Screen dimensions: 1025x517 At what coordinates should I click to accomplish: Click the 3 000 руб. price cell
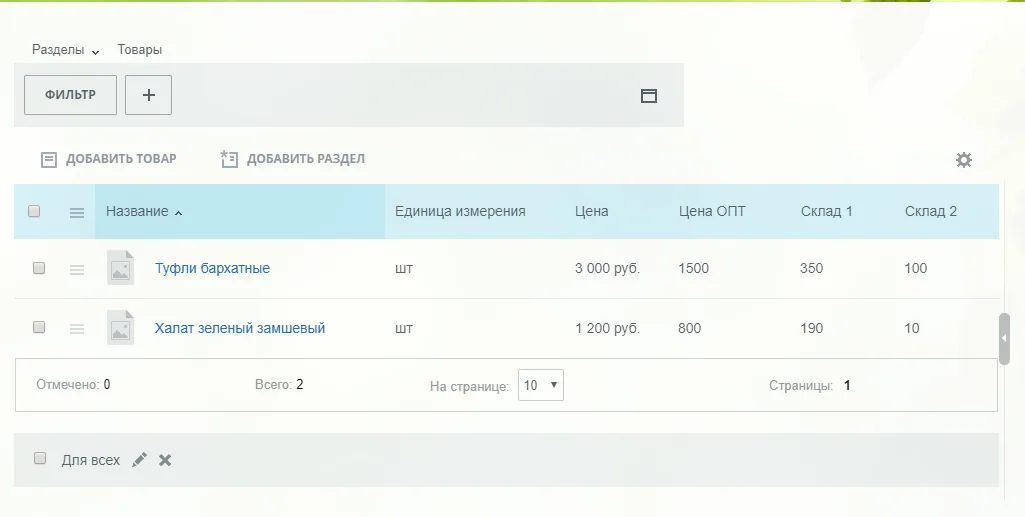(x=607, y=268)
